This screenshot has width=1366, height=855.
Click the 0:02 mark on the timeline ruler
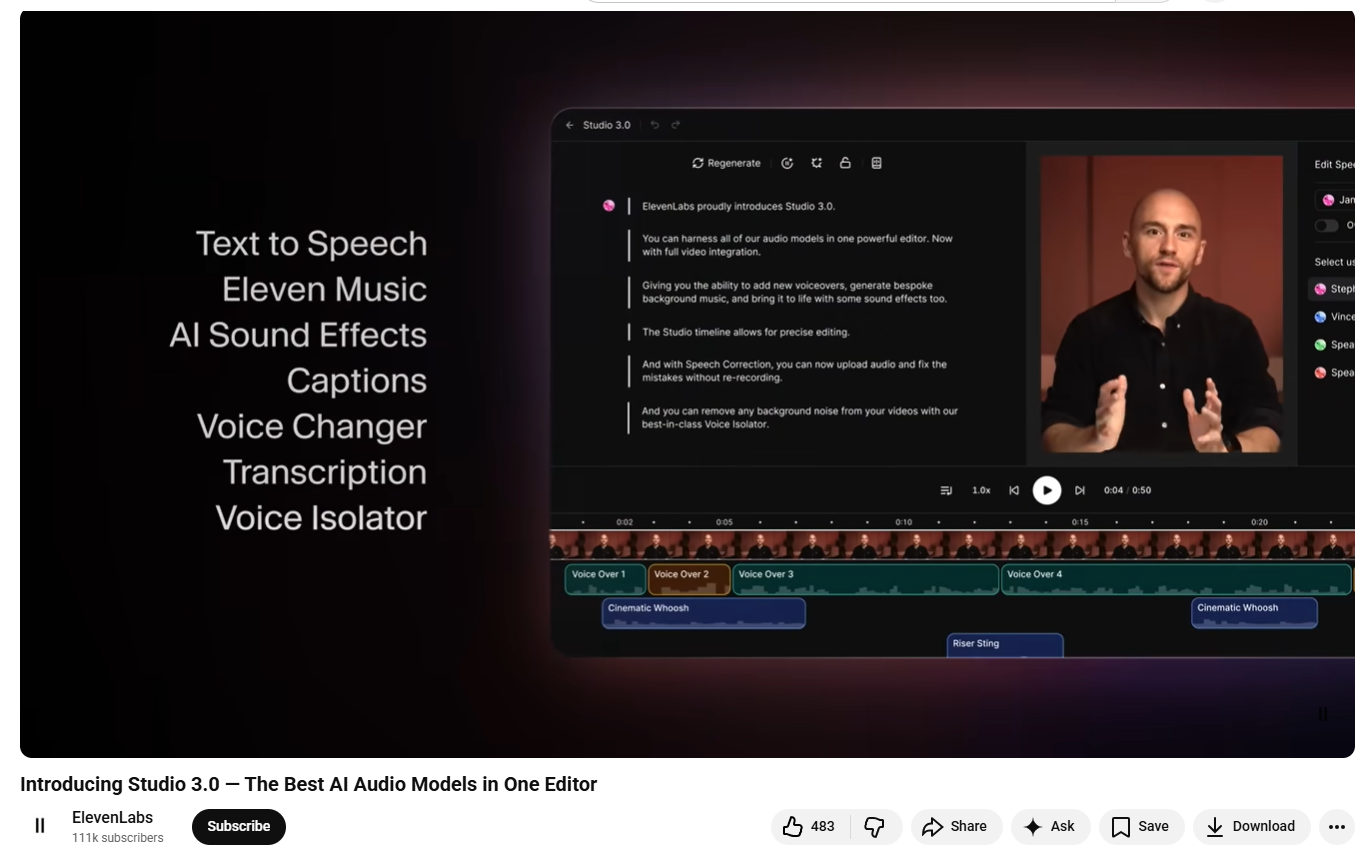(x=625, y=522)
